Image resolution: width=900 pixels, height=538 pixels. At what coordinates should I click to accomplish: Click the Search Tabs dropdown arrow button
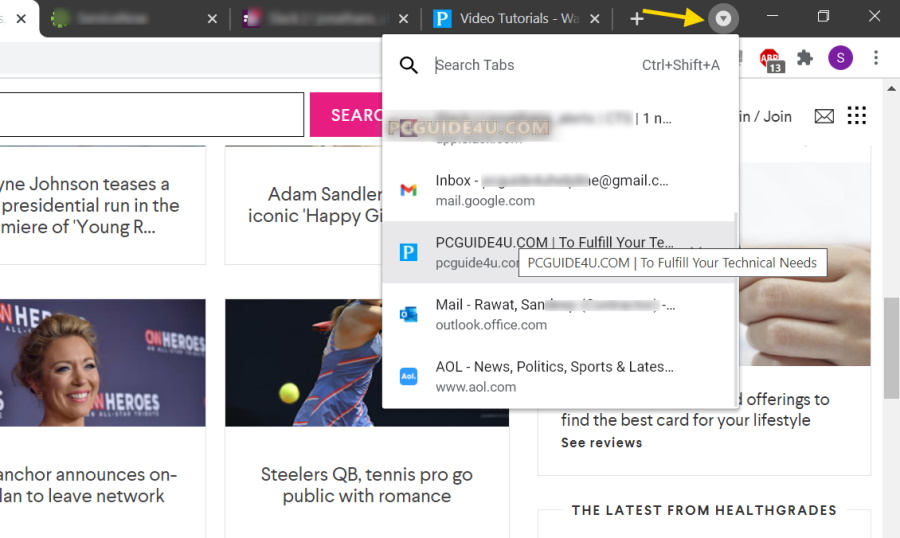click(723, 18)
